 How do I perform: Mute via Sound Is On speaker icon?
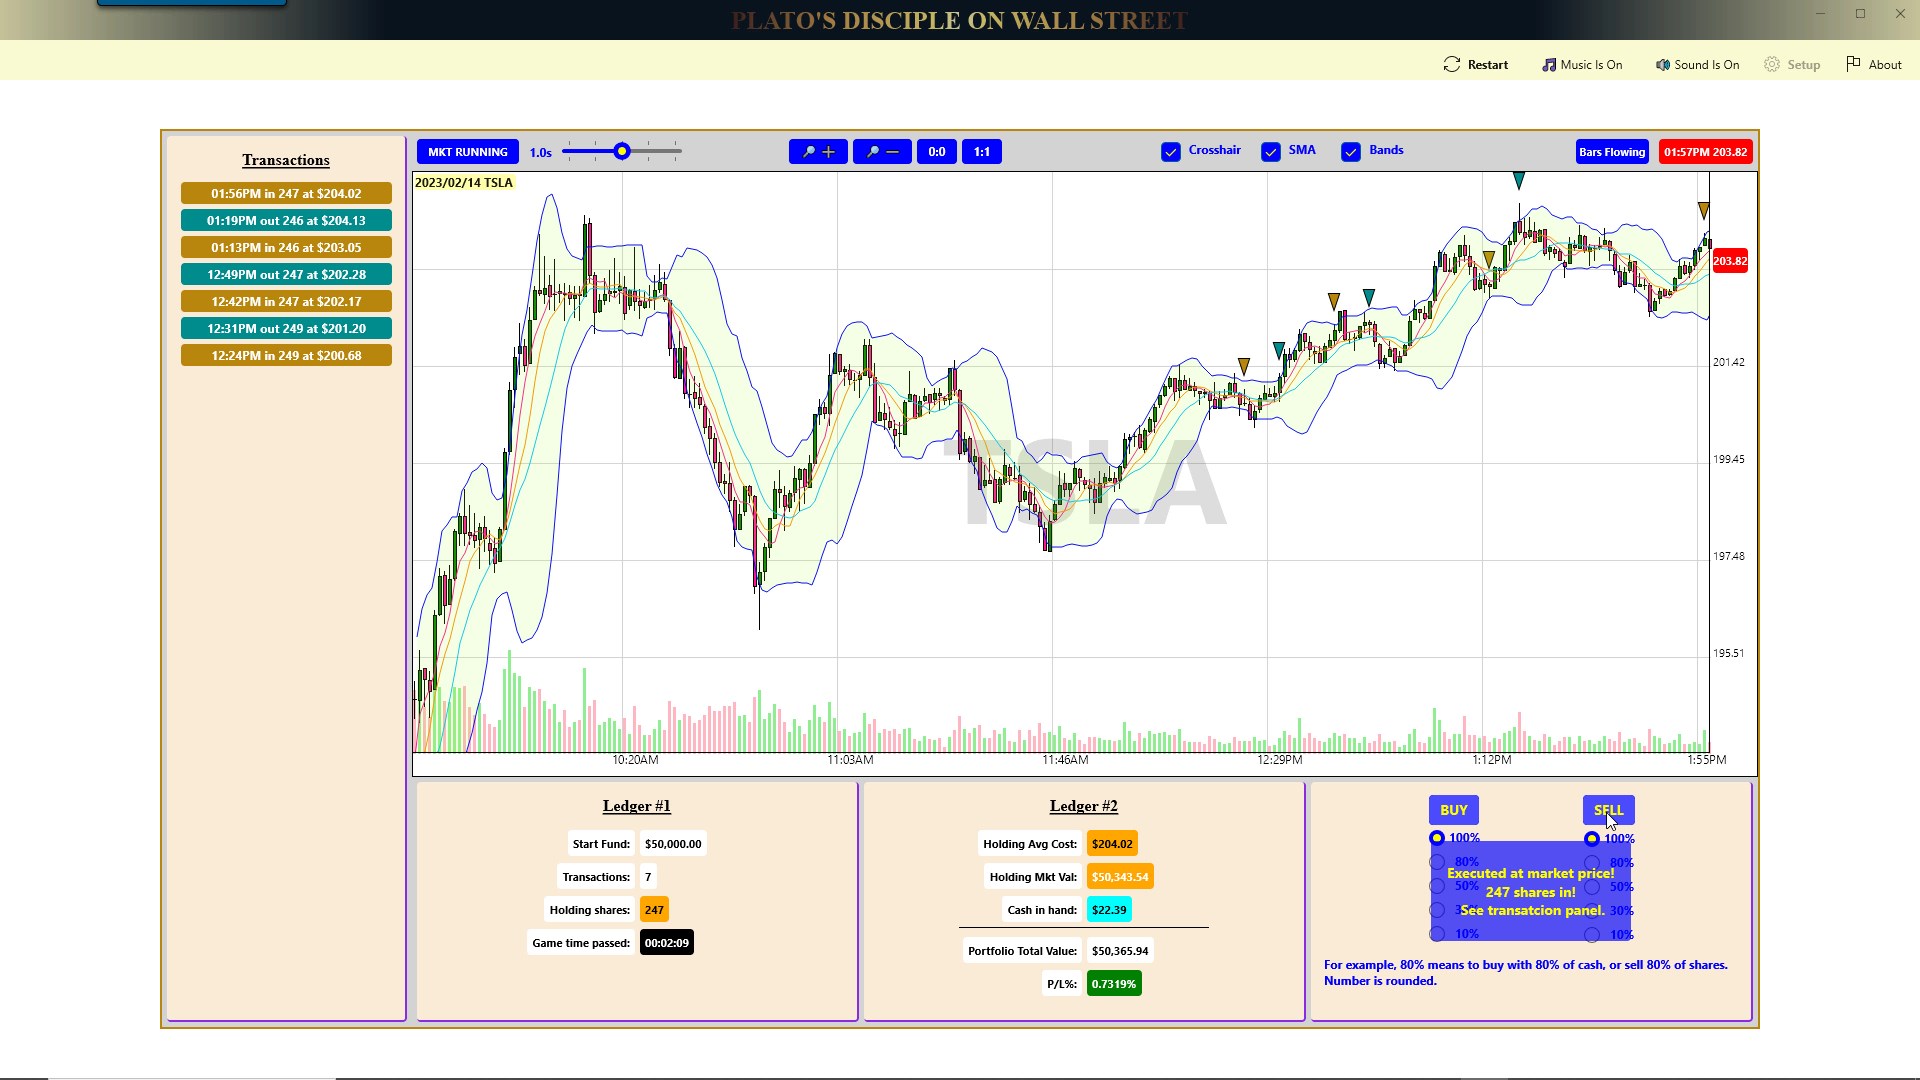tap(1662, 64)
